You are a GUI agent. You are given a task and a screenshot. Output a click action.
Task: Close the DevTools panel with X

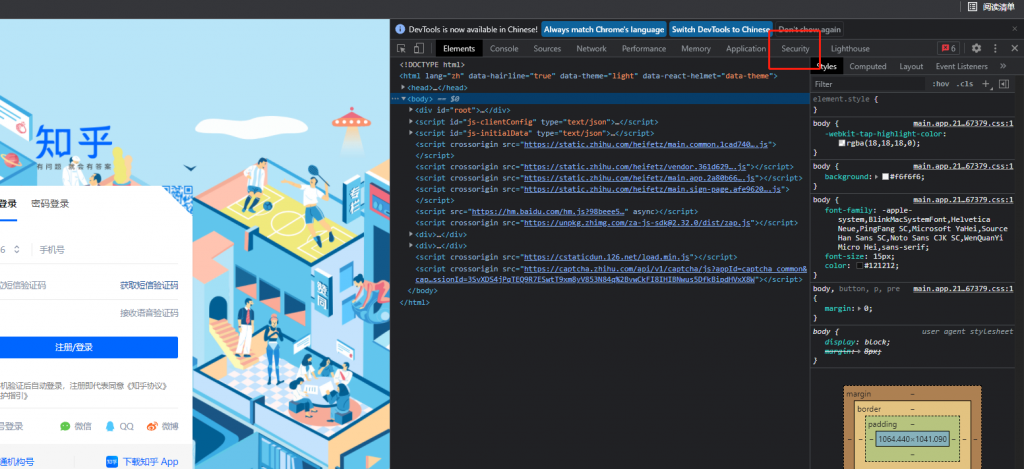click(1014, 48)
